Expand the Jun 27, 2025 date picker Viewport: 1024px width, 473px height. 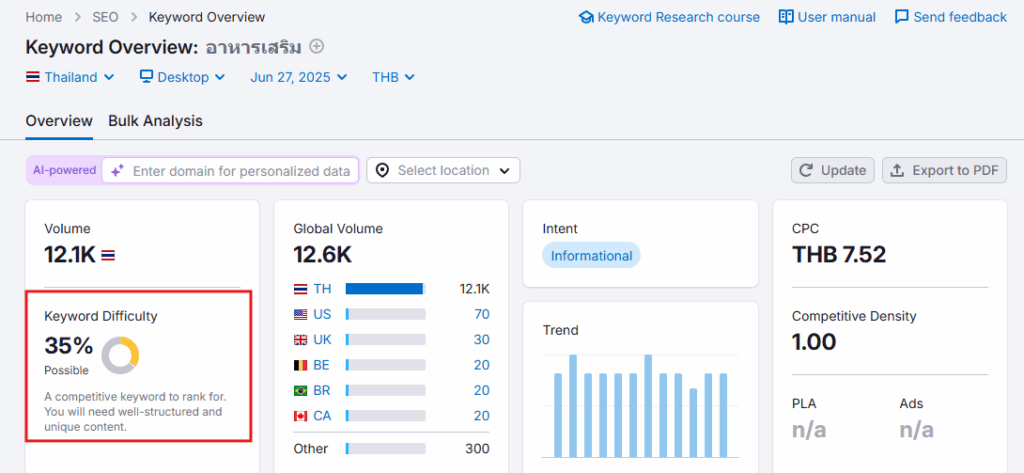click(298, 77)
